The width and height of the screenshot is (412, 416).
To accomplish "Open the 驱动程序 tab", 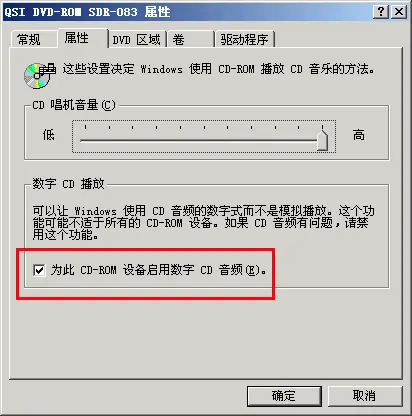I will [245, 40].
